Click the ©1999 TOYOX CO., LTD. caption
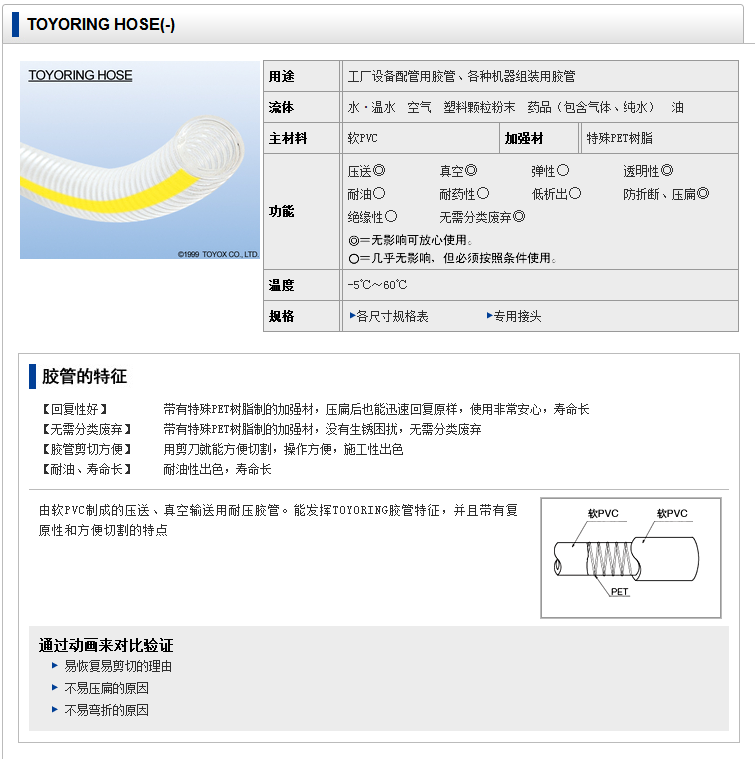The width and height of the screenshot is (755, 759). (x=218, y=254)
